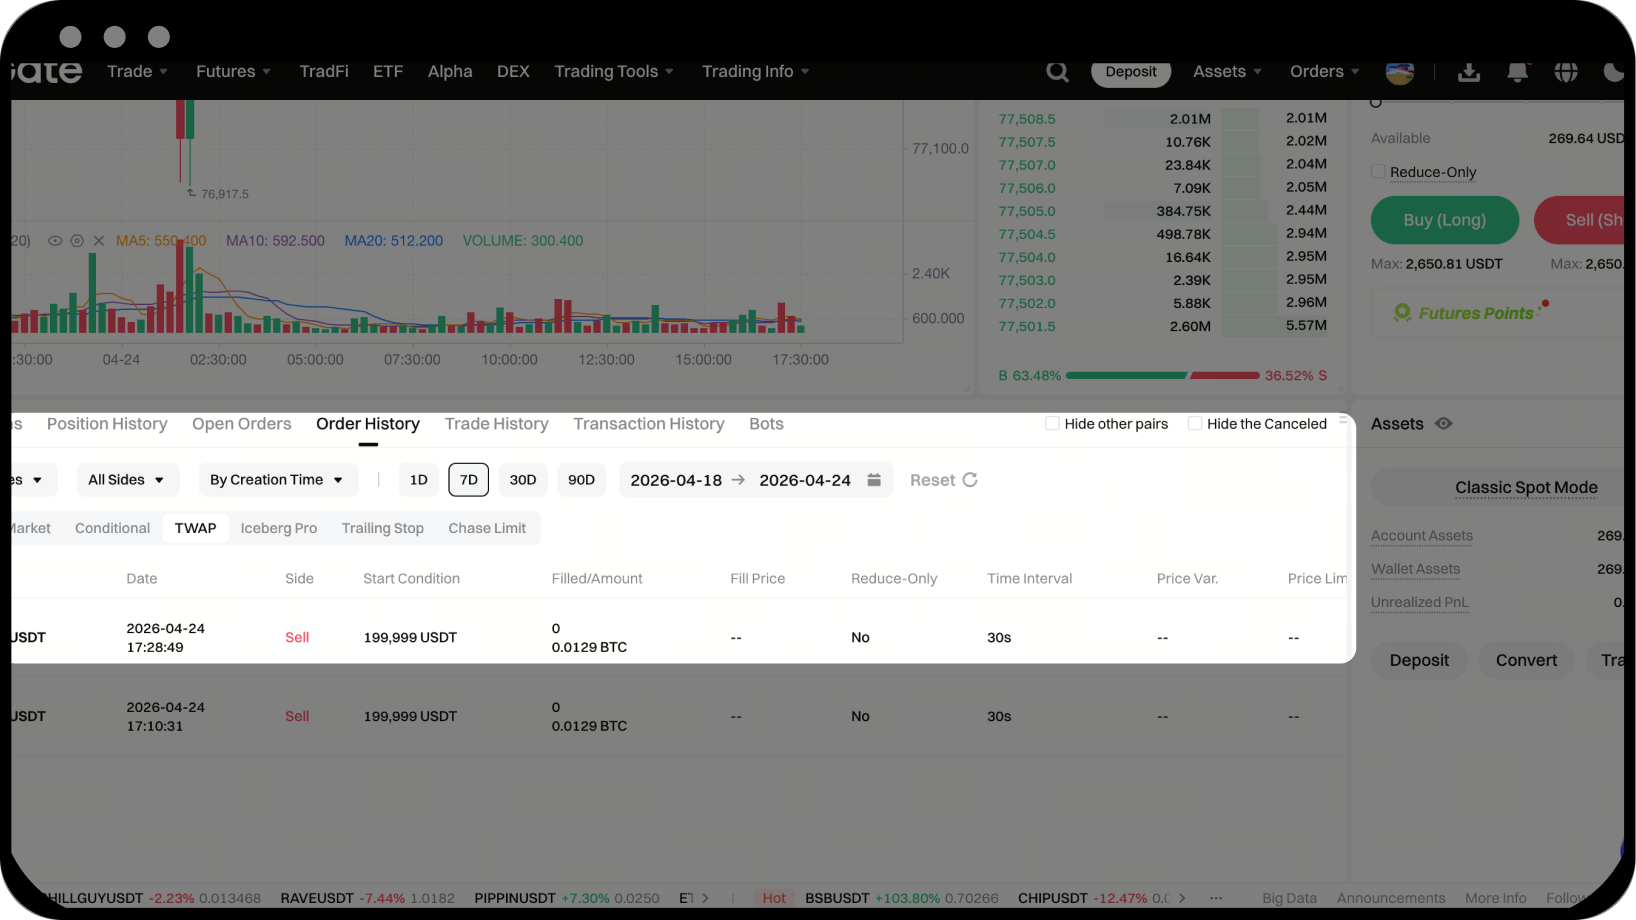Screen dimensions: 1636x920
Task: Open the notifications bell
Action: click(x=1517, y=72)
